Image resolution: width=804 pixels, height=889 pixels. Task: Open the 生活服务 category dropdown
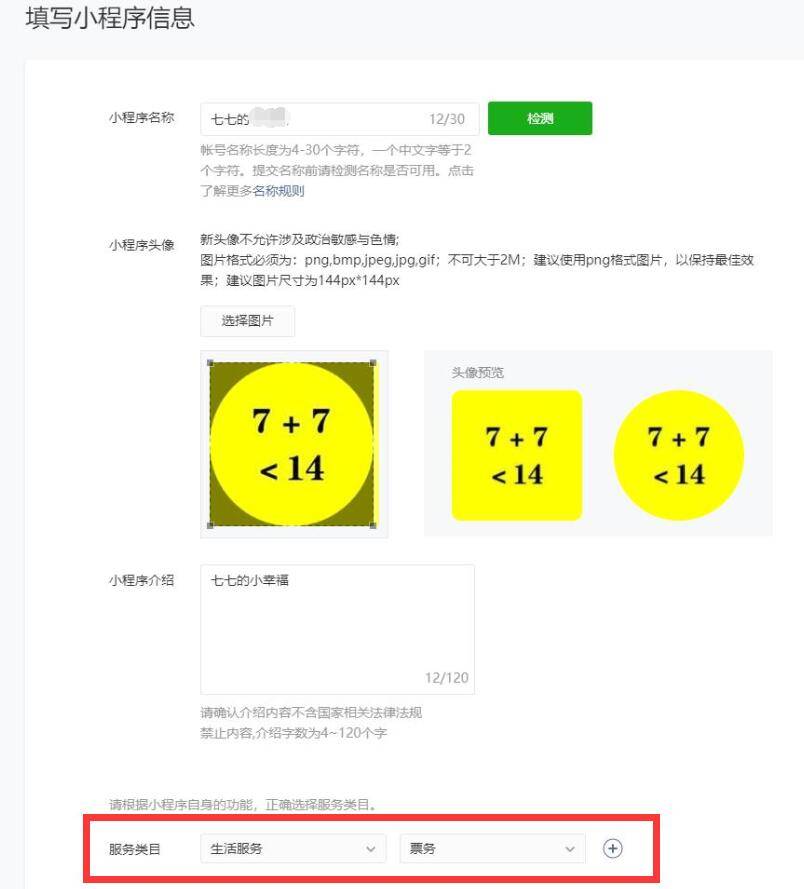click(293, 848)
